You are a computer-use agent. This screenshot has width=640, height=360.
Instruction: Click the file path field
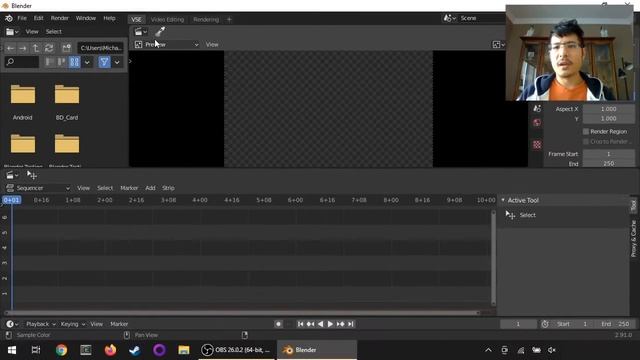pos(100,48)
